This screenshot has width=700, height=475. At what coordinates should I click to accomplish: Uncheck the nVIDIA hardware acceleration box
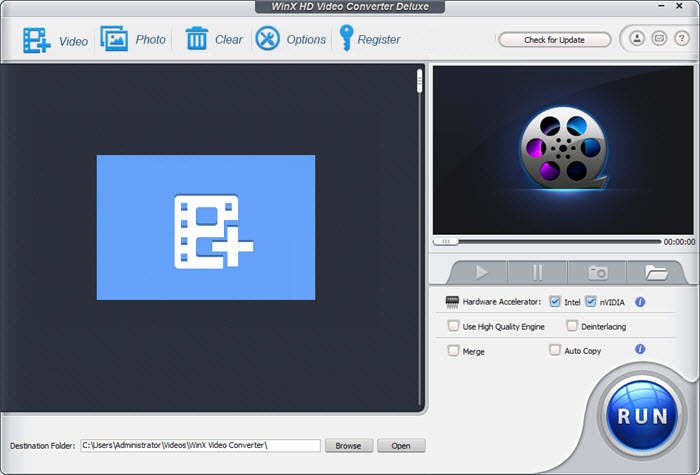[x=590, y=302]
